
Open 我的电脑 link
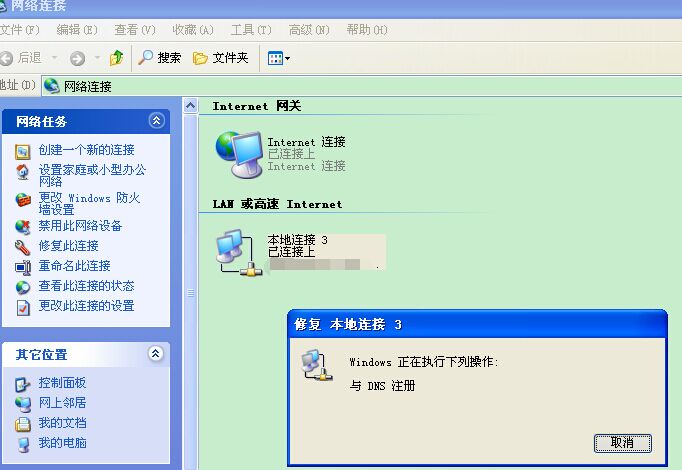point(62,443)
